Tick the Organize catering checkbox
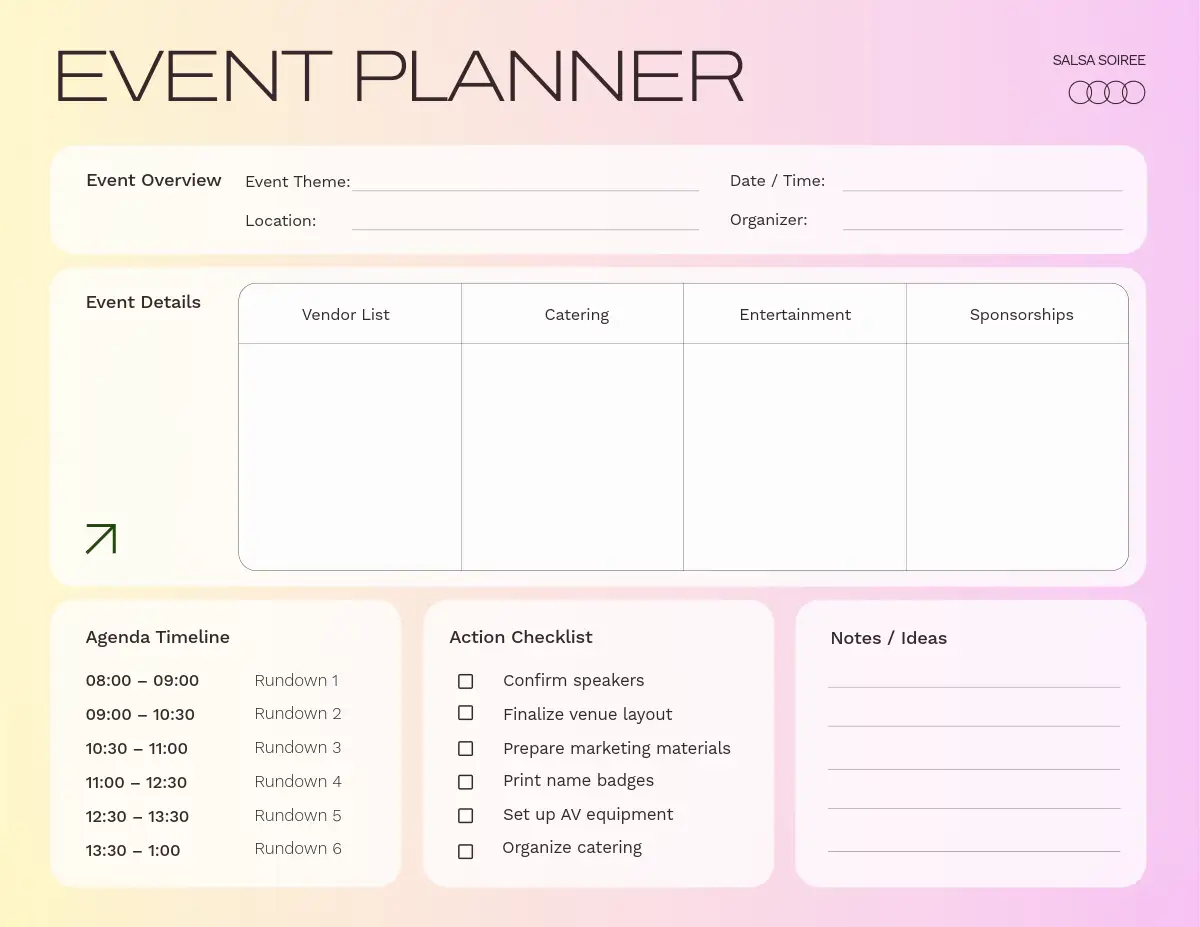Image resolution: width=1200 pixels, height=927 pixels. [465, 851]
